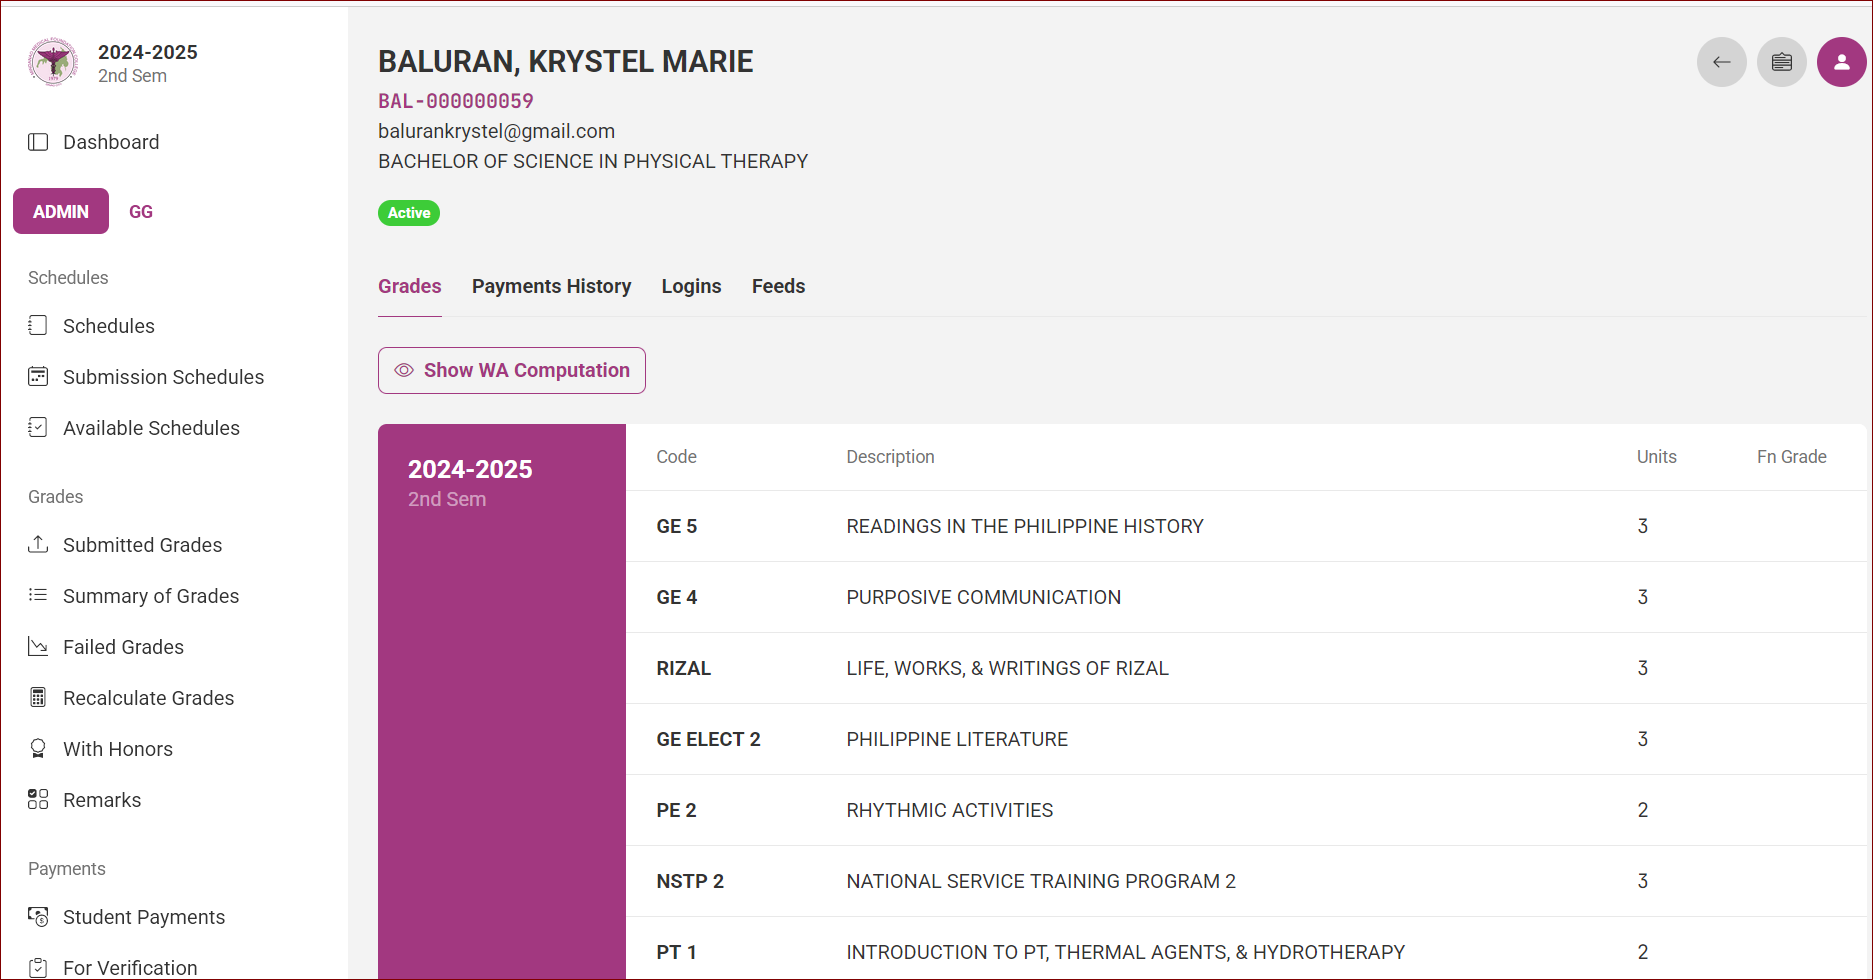Viewport: 1873px width, 980px height.
Task: Open Submission Schedules link
Action: 164,377
